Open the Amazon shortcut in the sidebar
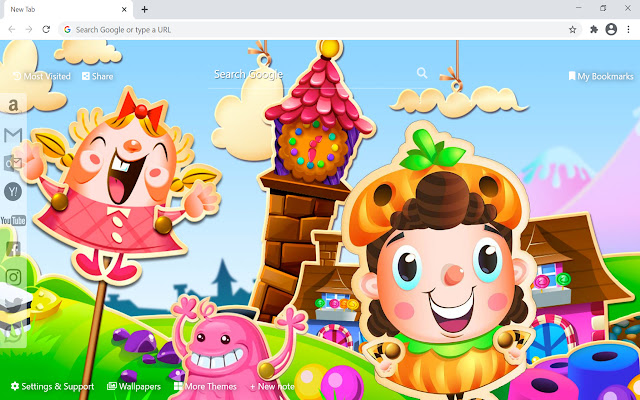The width and height of the screenshot is (640, 400). click(x=13, y=106)
